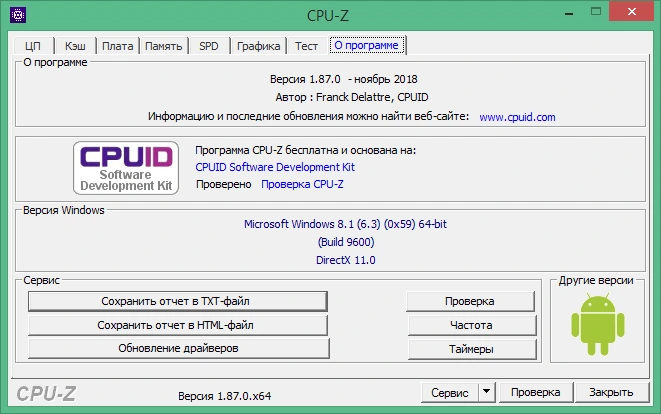Click the bottom Сервис button
Image resolution: width=661 pixels, height=414 pixels.
[x=449, y=392]
